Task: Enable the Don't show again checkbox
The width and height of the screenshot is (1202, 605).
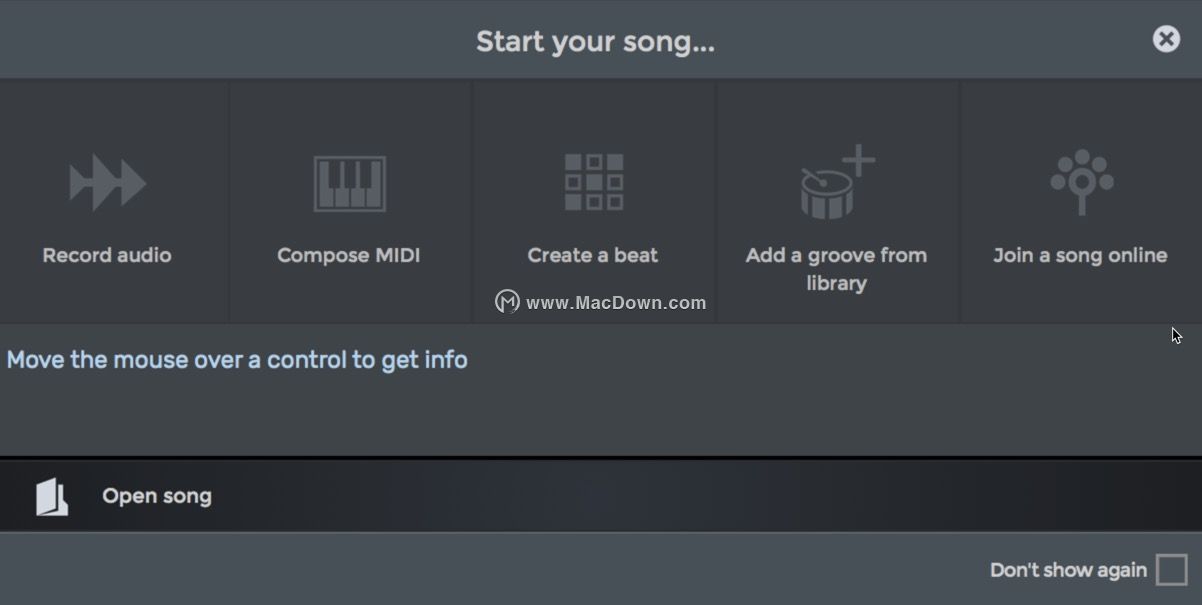Action: click(1171, 570)
